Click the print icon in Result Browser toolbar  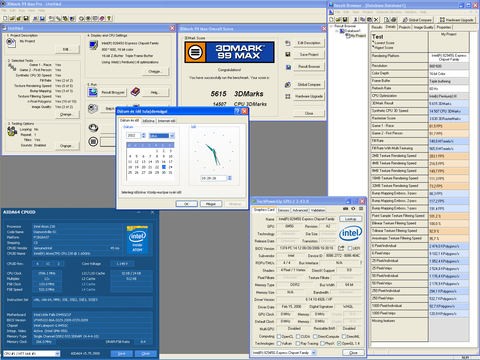point(394,20)
